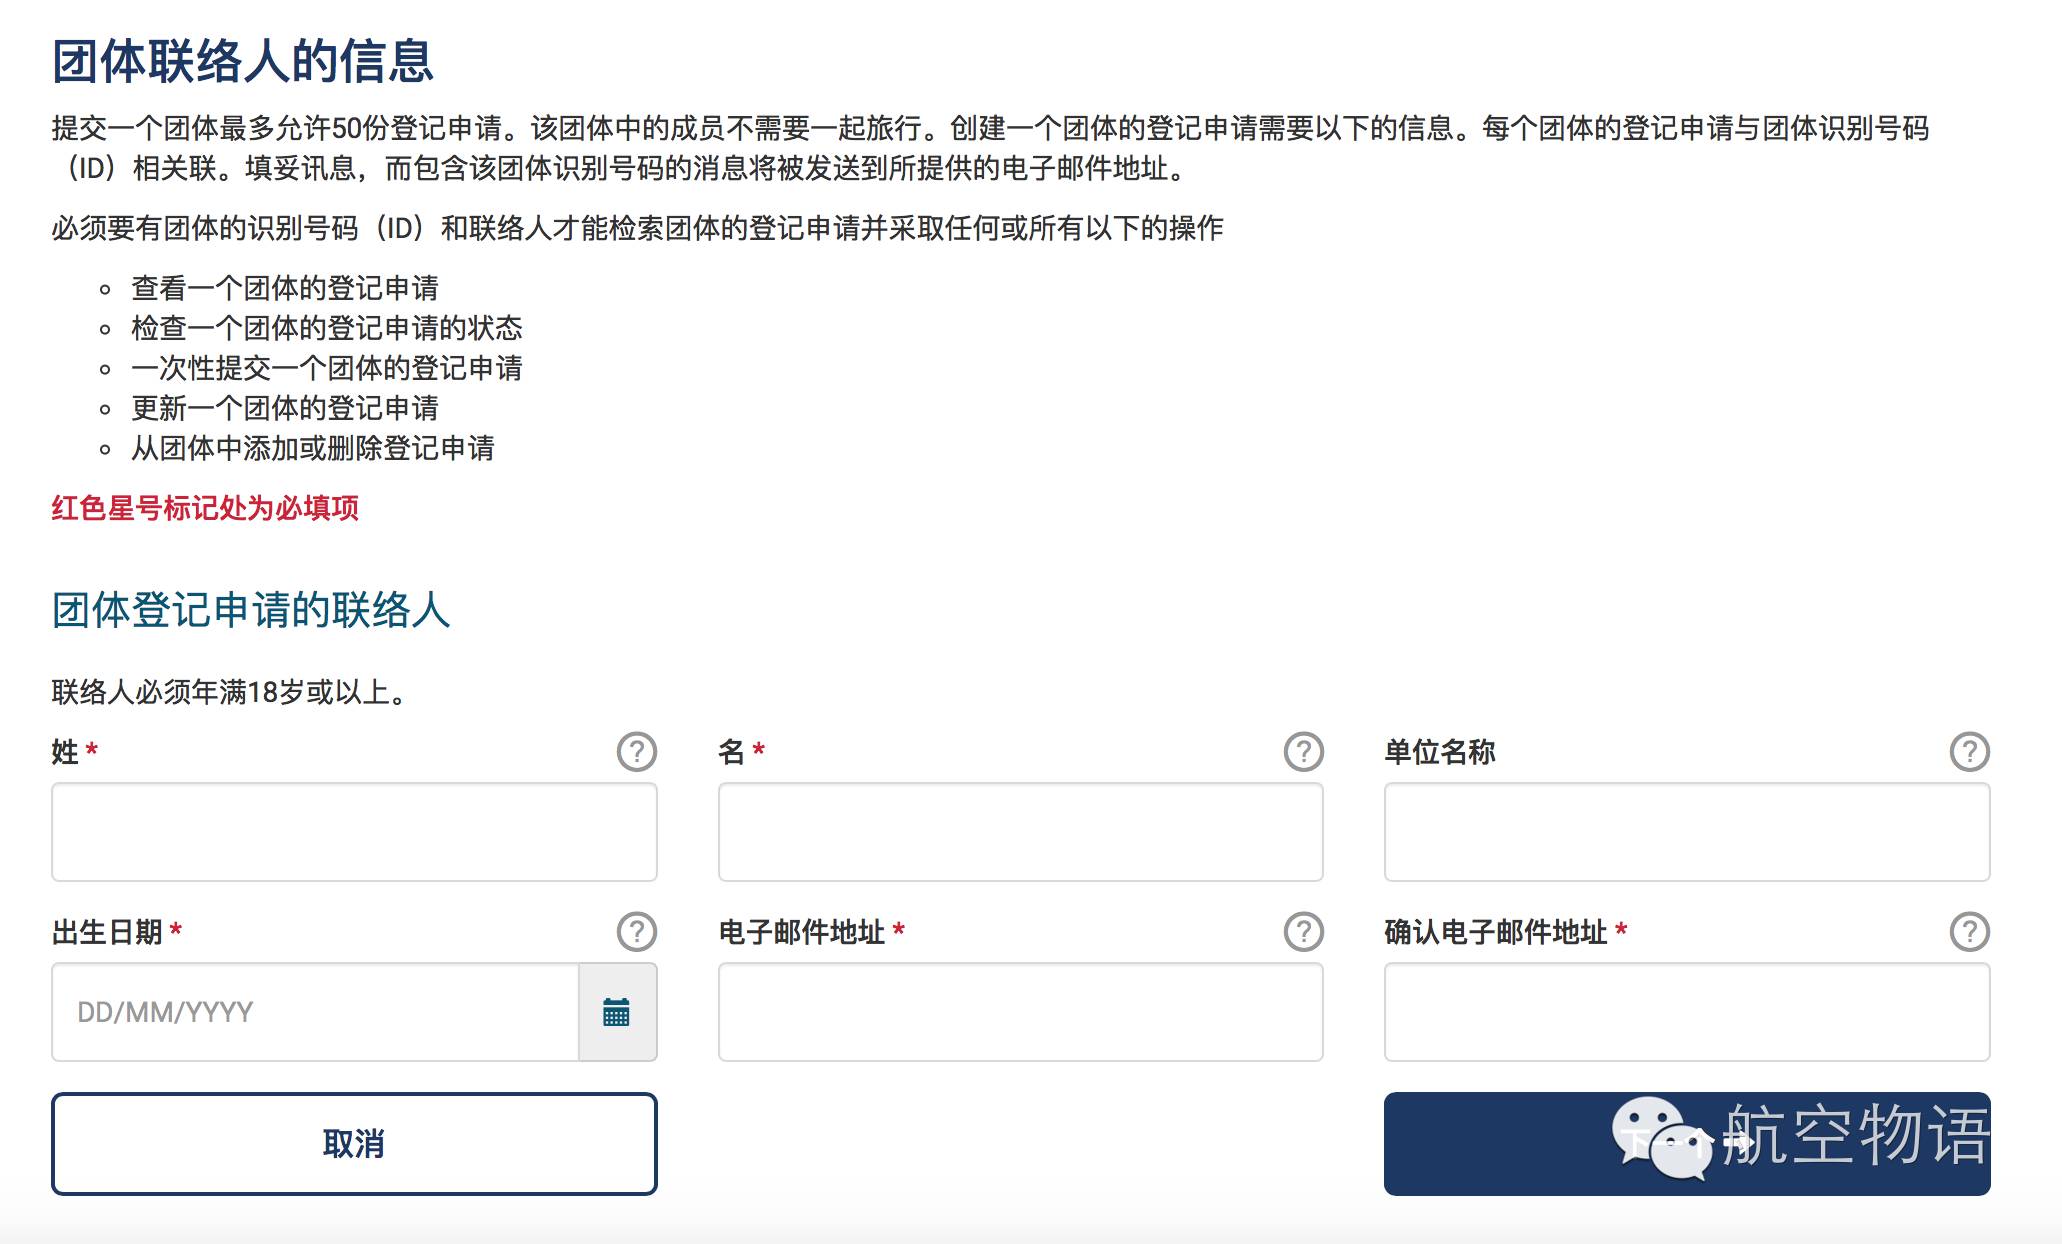Click the 团体联络人的信息 page heading
Viewport: 2062px width, 1244px height.
click(243, 61)
